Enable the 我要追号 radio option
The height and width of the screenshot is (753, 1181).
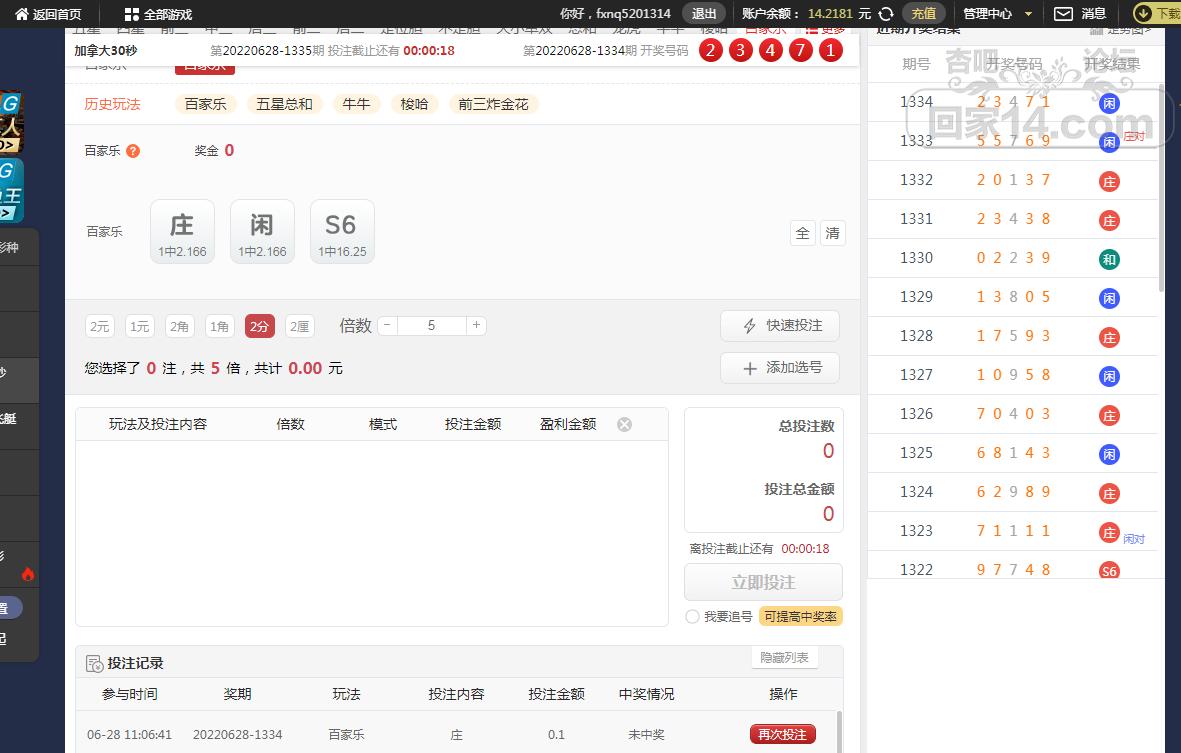click(x=692, y=617)
